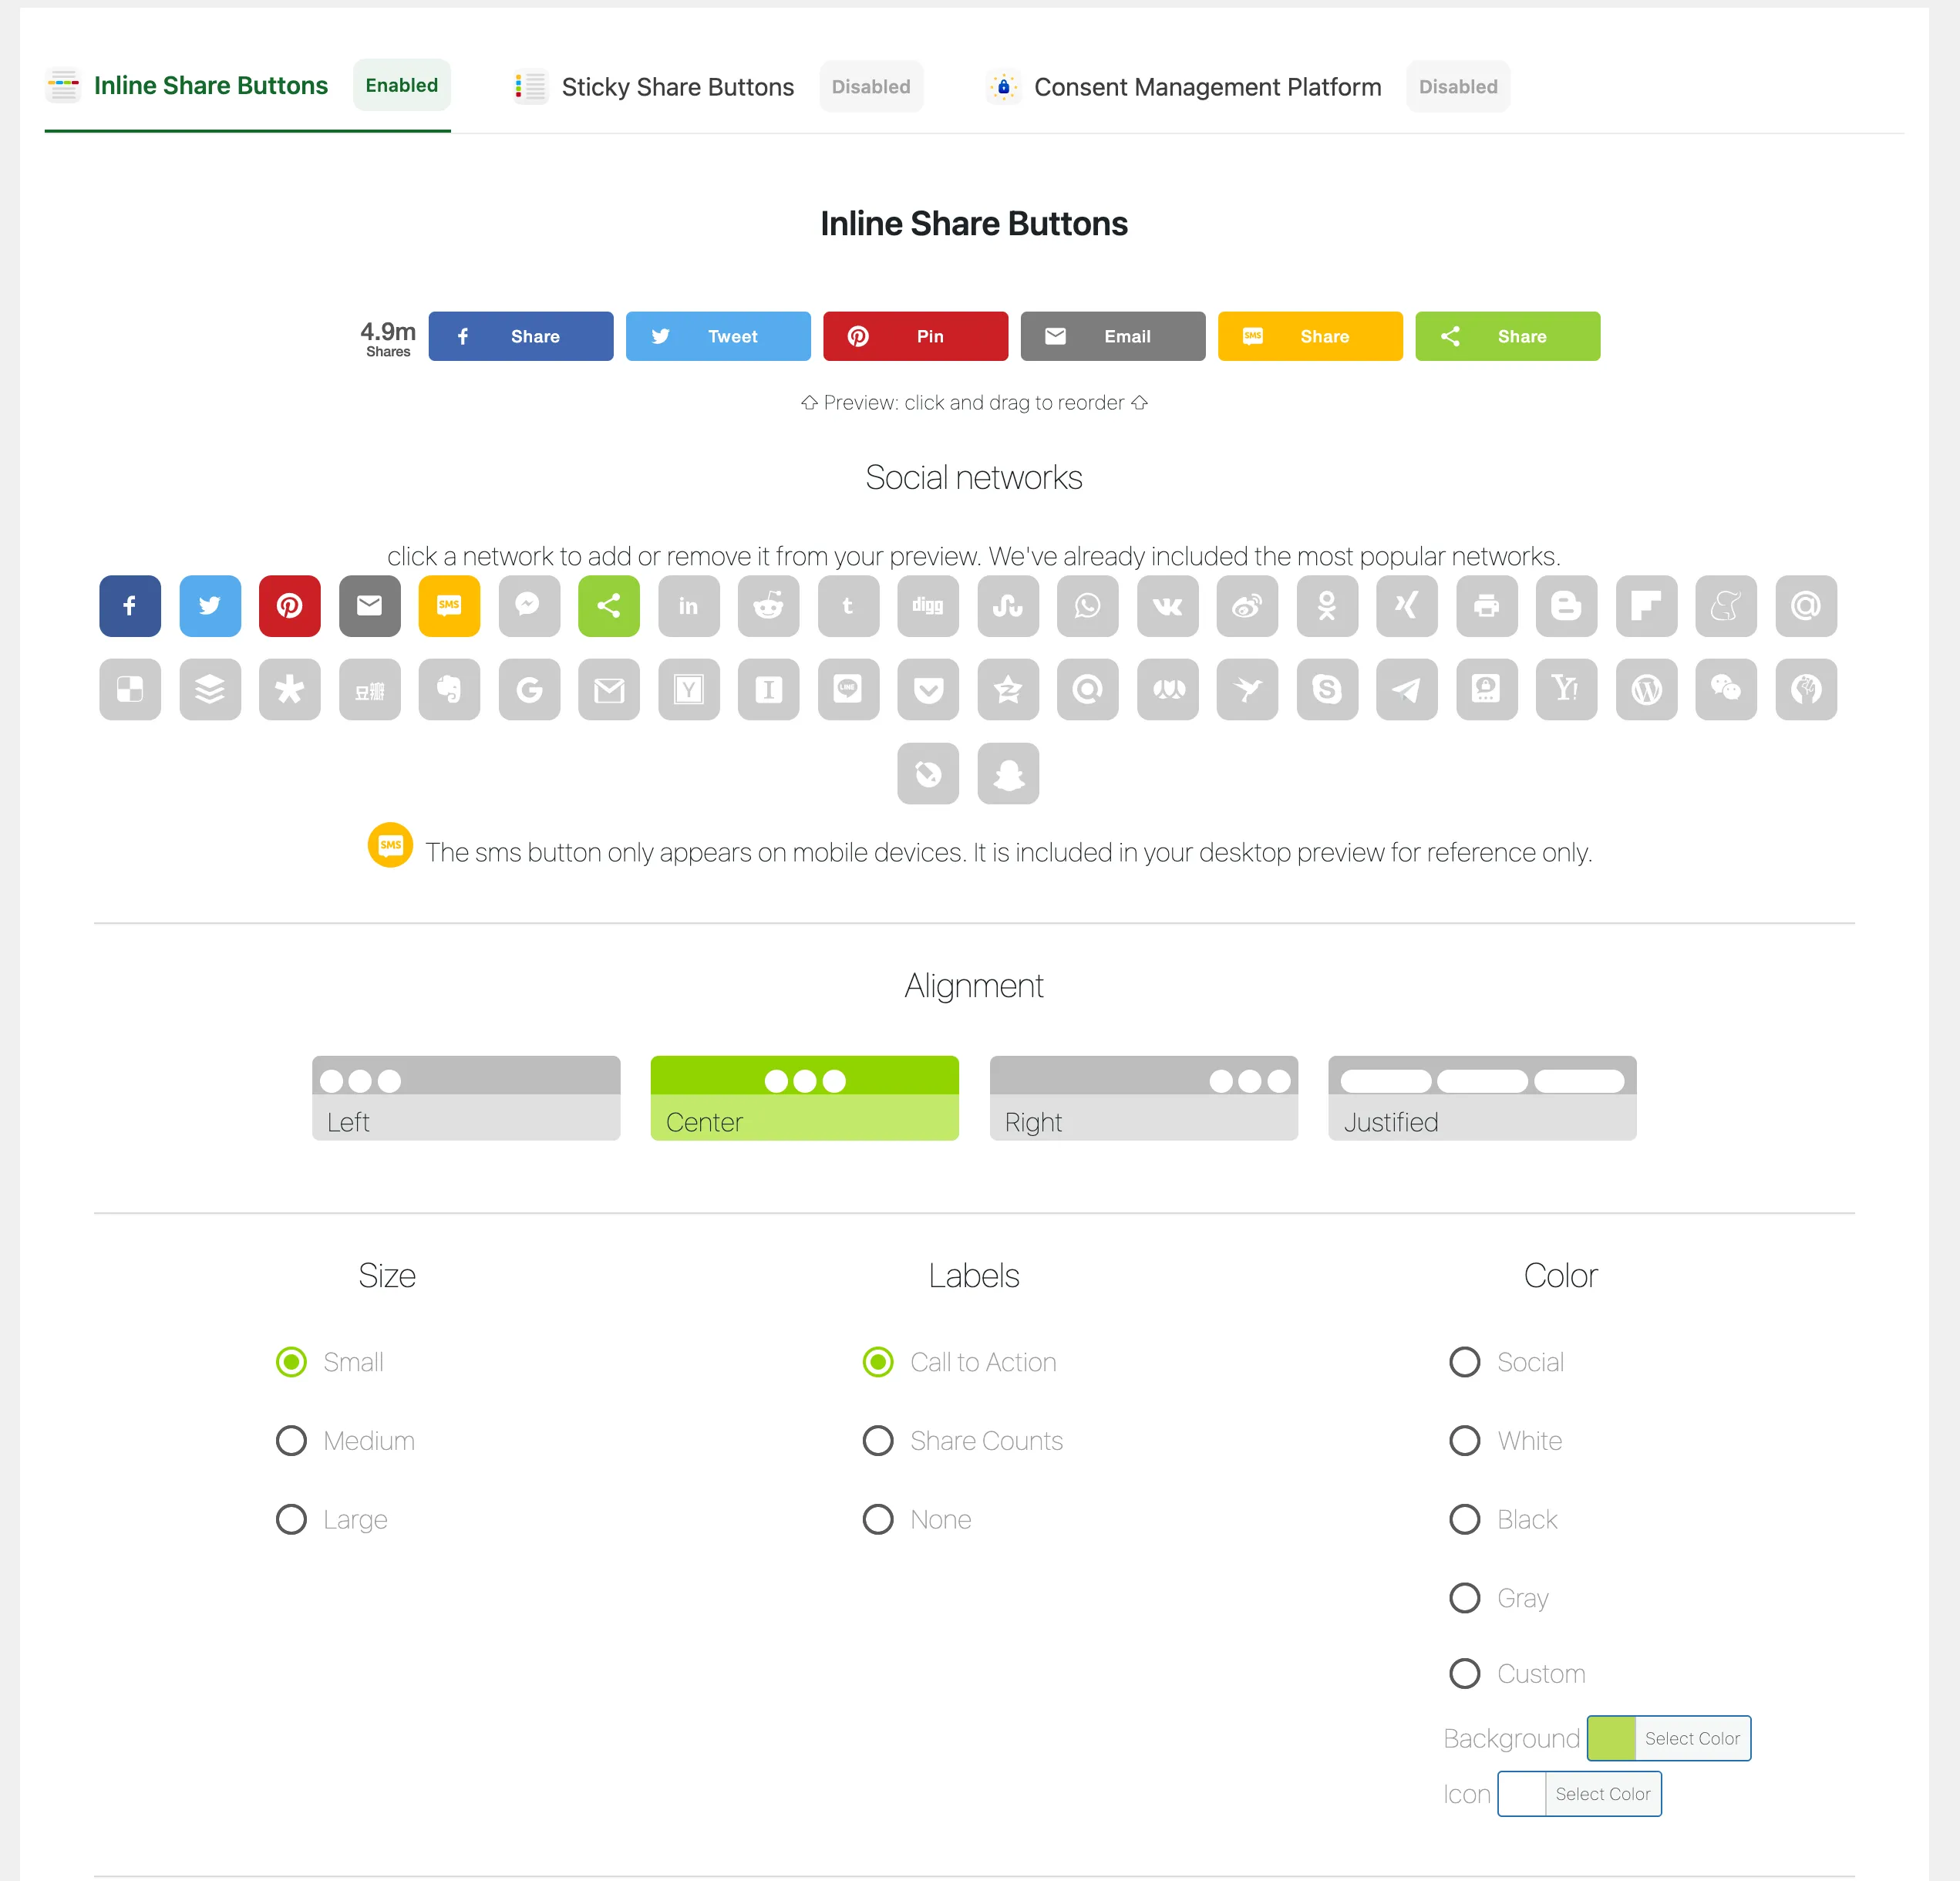The height and width of the screenshot is (1881, 1960).
Task: Remove the Pinterest network icon
Action: point(289,605)
